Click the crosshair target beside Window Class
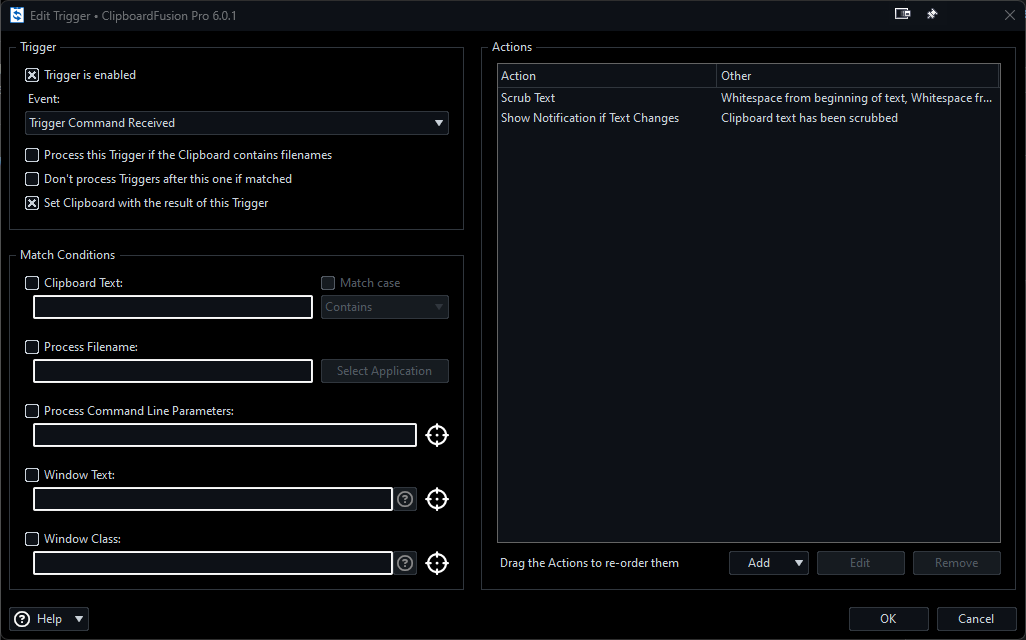 pos(437,563)
